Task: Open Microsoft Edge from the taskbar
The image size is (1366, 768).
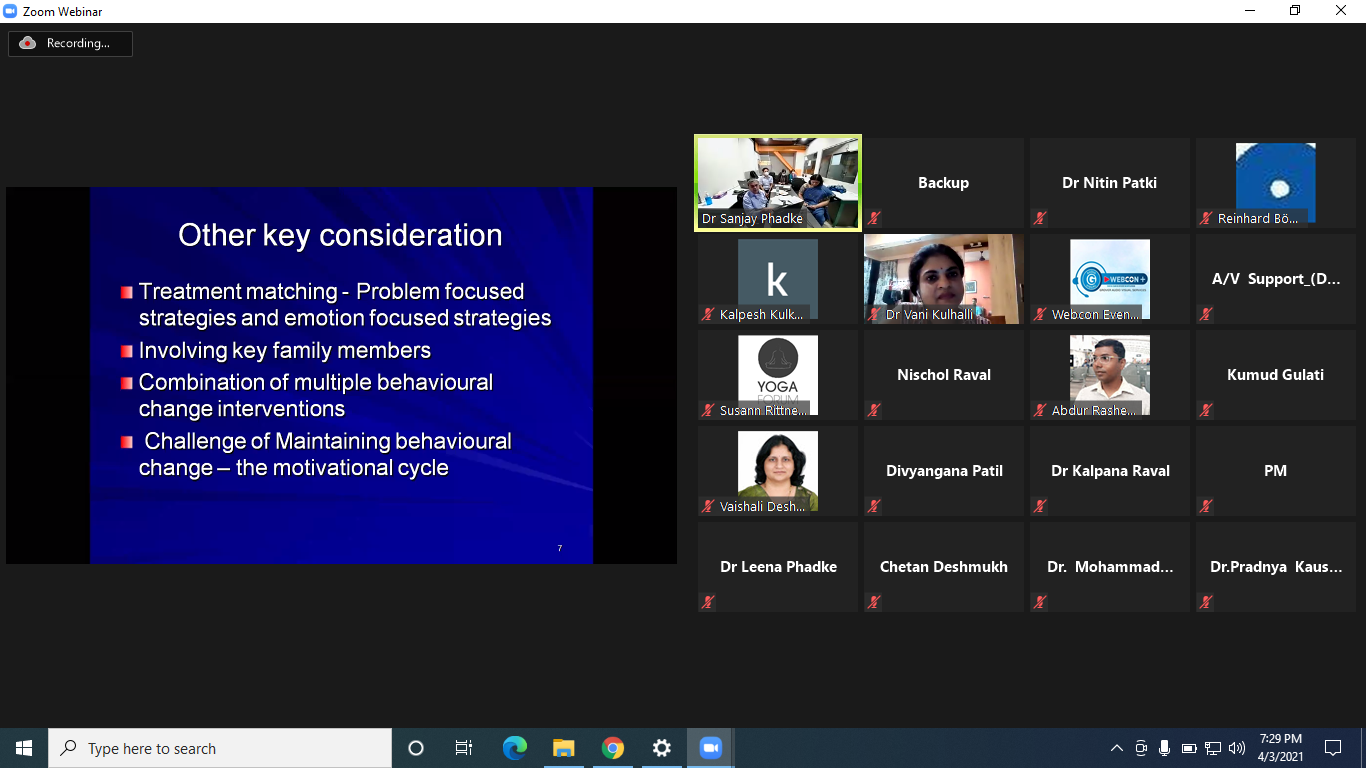Action: click(515, 748)
